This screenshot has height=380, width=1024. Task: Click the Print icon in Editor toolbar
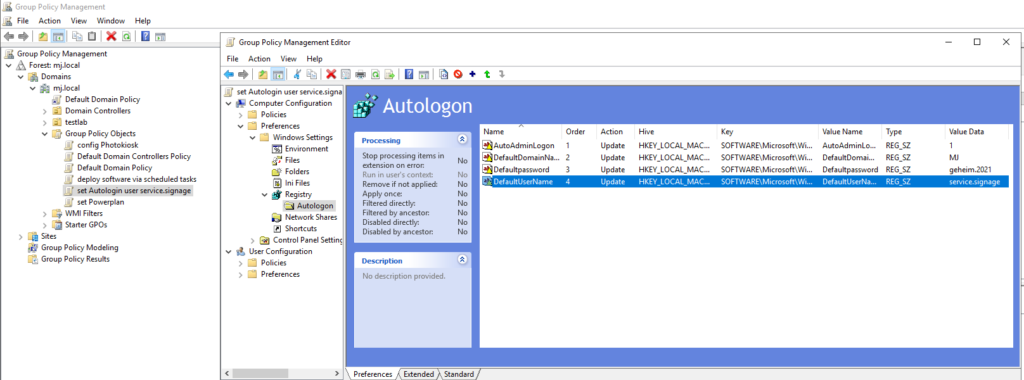tap(360, 74)
